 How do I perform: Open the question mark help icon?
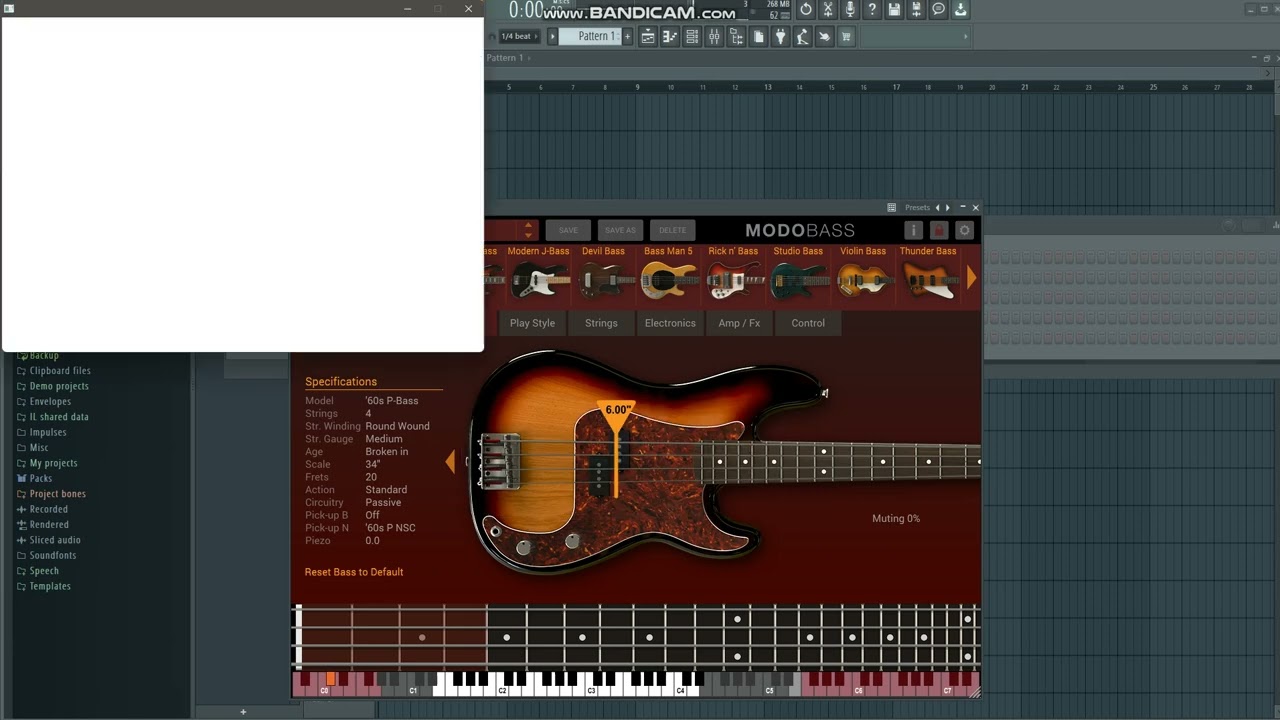tap(872, 10)
